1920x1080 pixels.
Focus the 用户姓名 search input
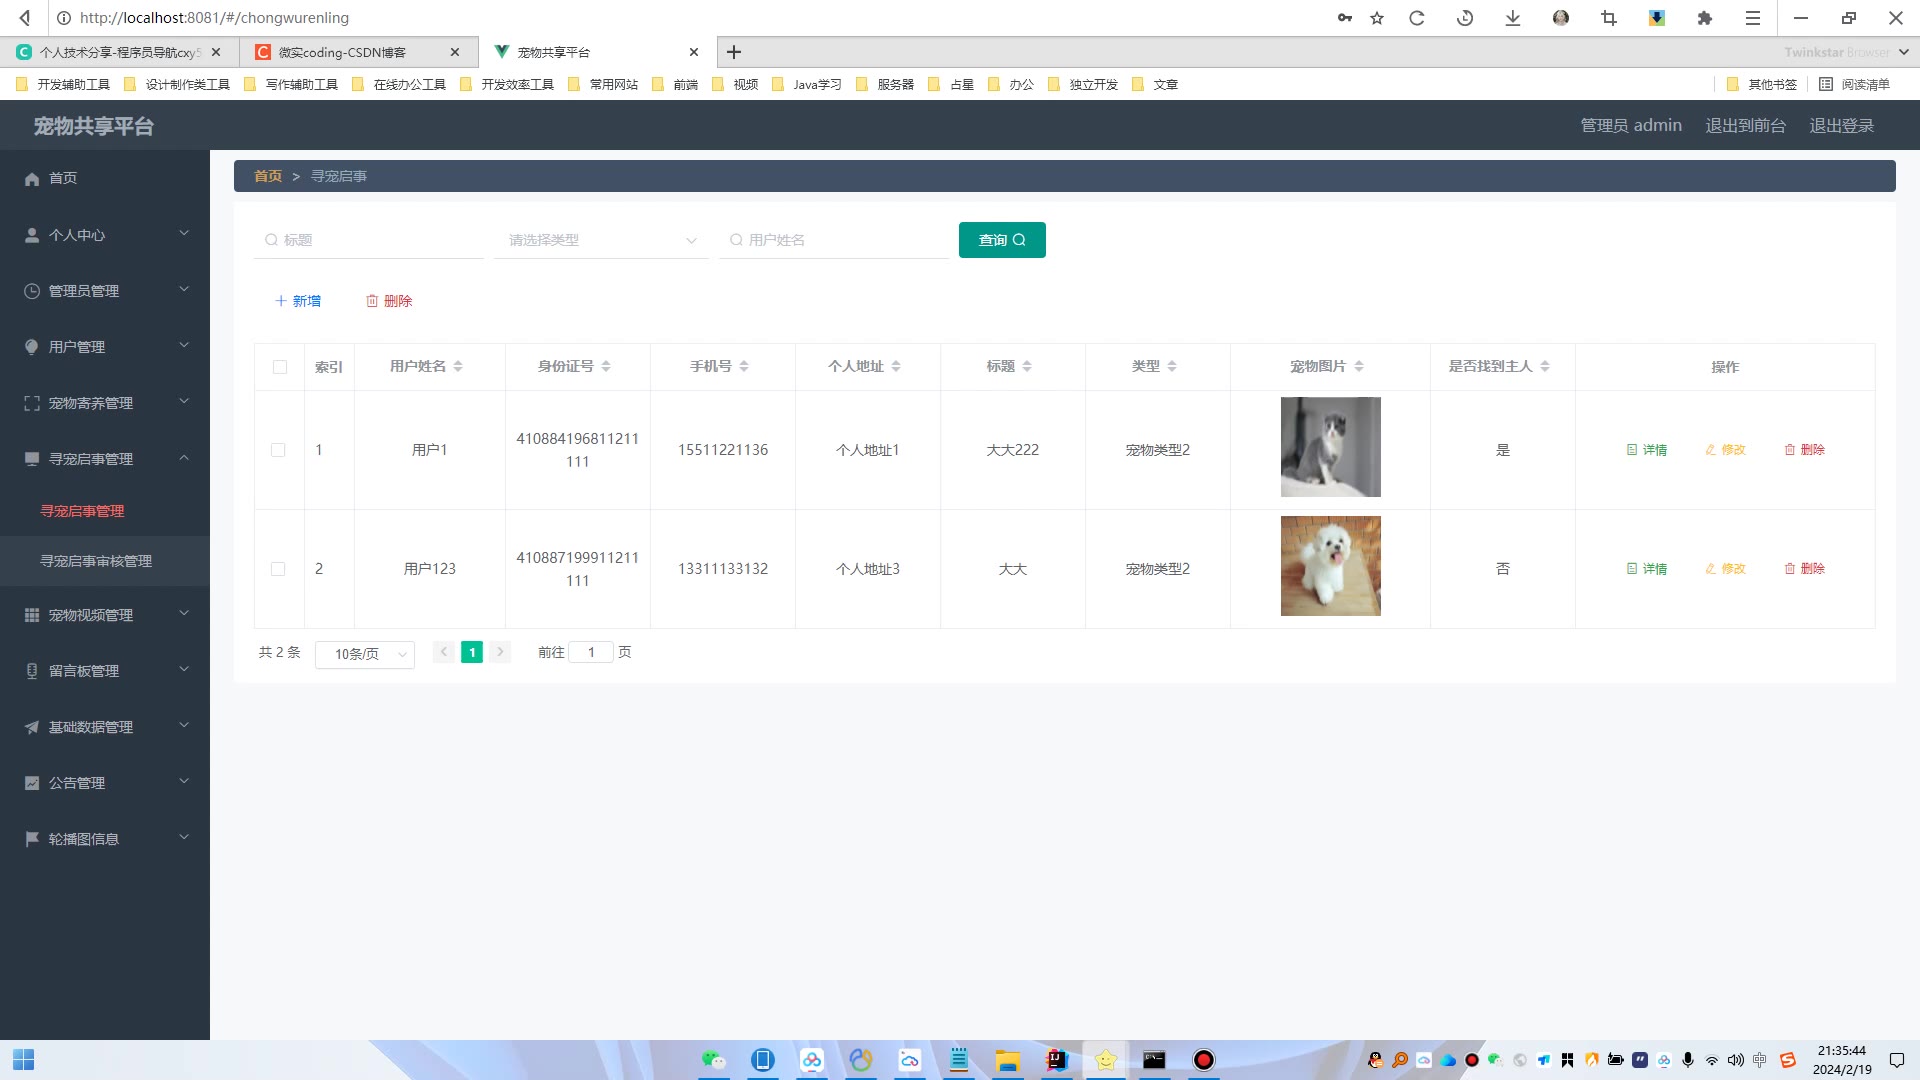834,240
